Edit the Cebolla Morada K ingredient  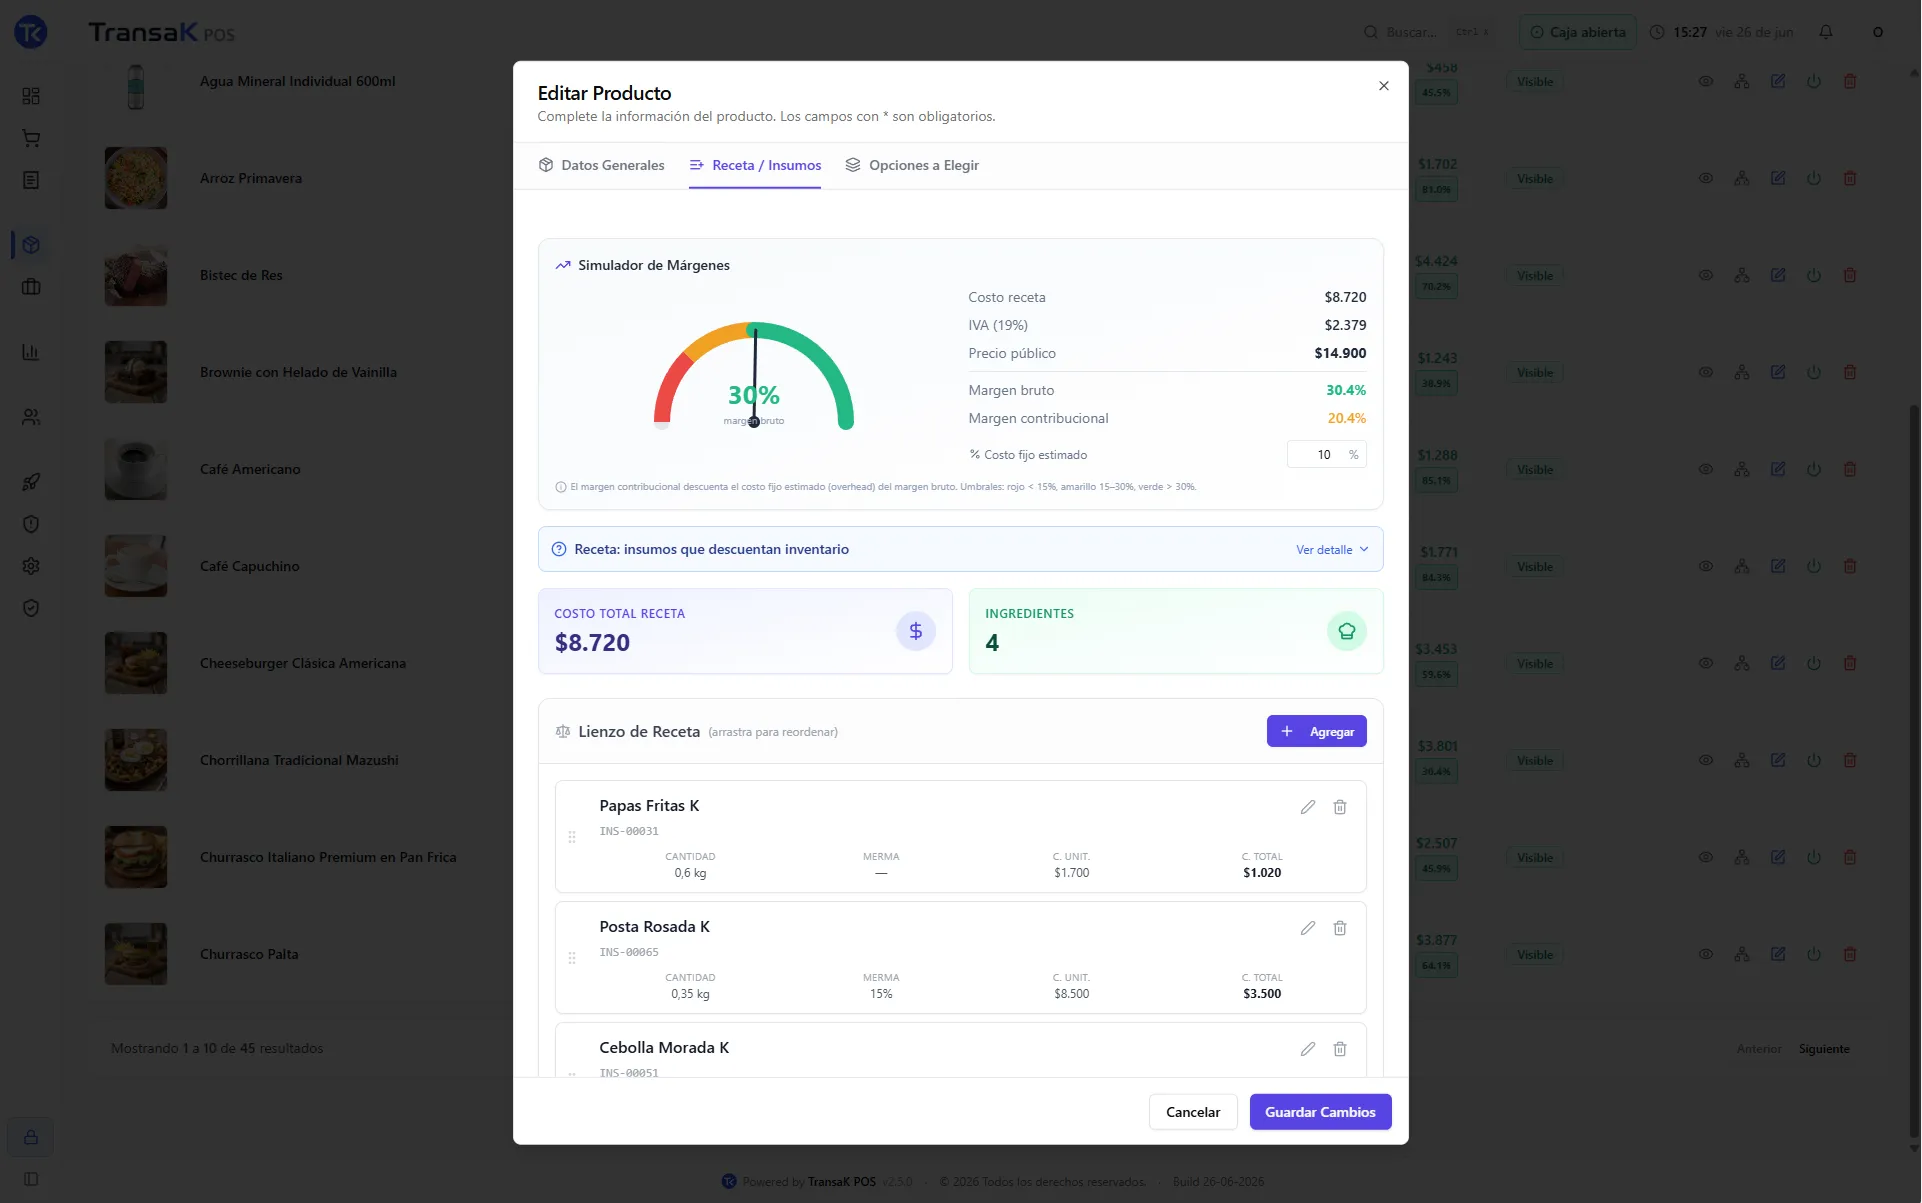(x=1307, y=1049)
